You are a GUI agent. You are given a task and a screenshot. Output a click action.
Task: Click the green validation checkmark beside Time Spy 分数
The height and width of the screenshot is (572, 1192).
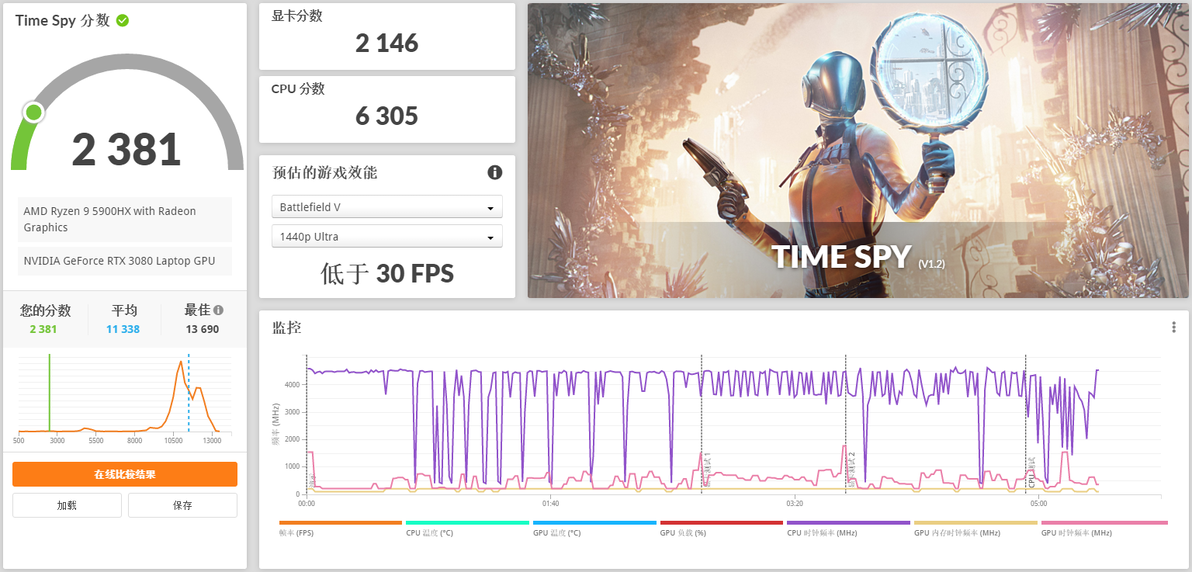point(122,21)
